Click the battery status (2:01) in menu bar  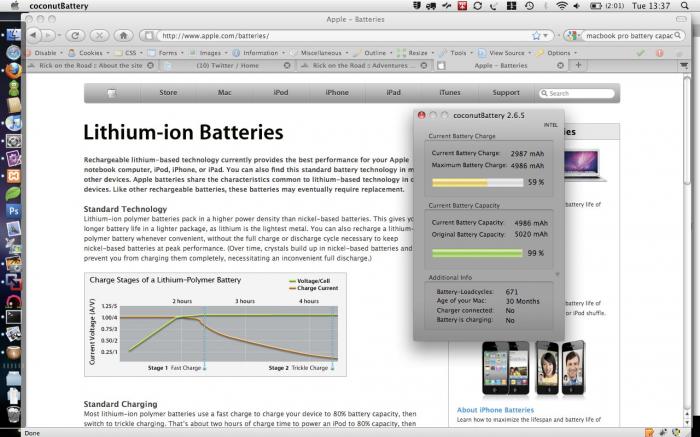point(606,6)
